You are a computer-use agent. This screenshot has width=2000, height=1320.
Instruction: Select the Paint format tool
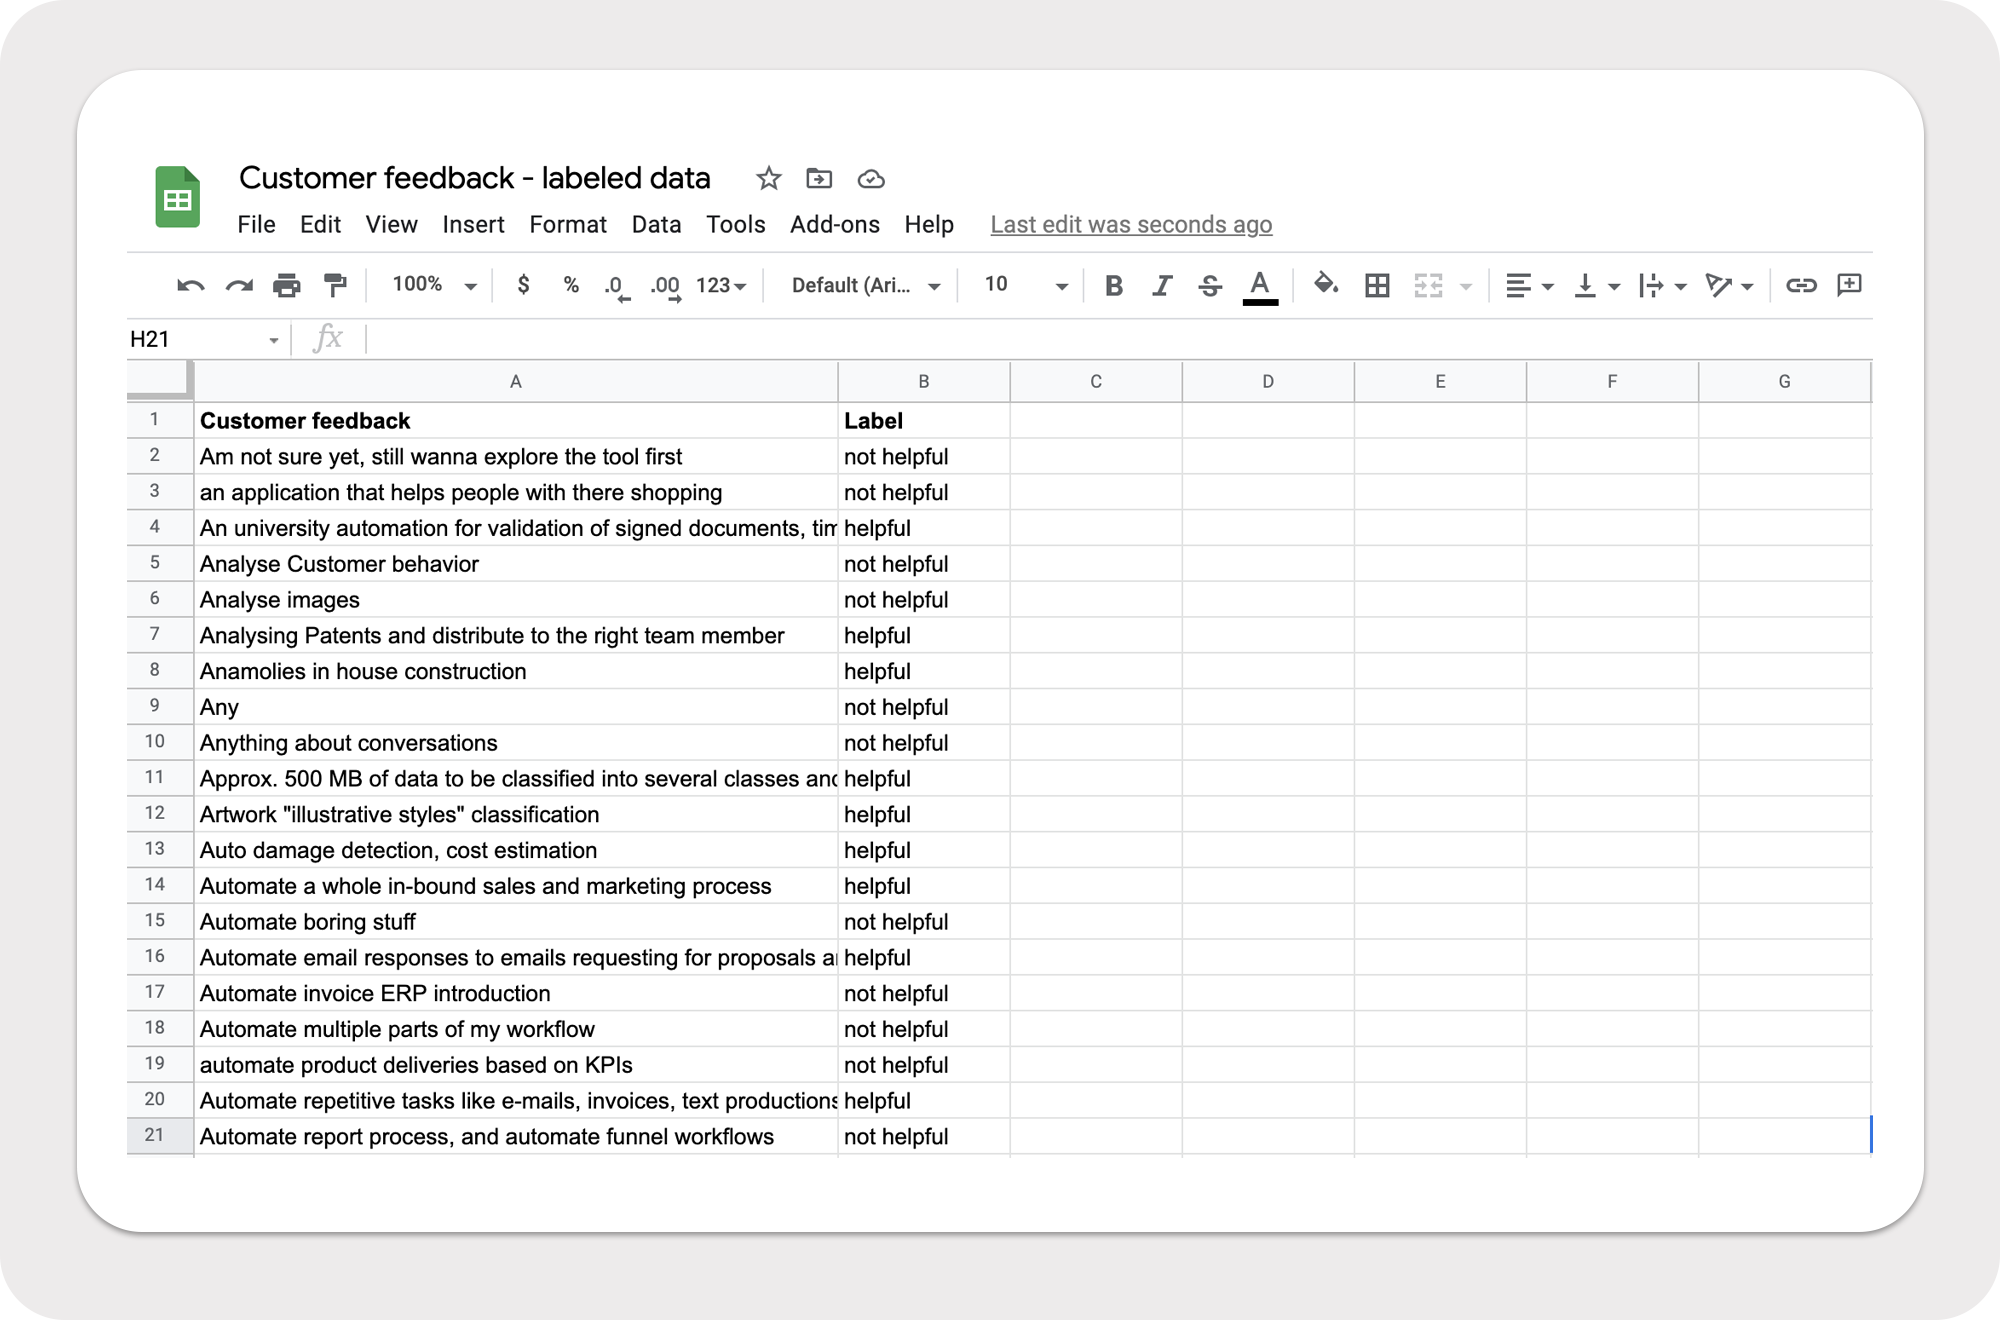(x=335, y=286)
